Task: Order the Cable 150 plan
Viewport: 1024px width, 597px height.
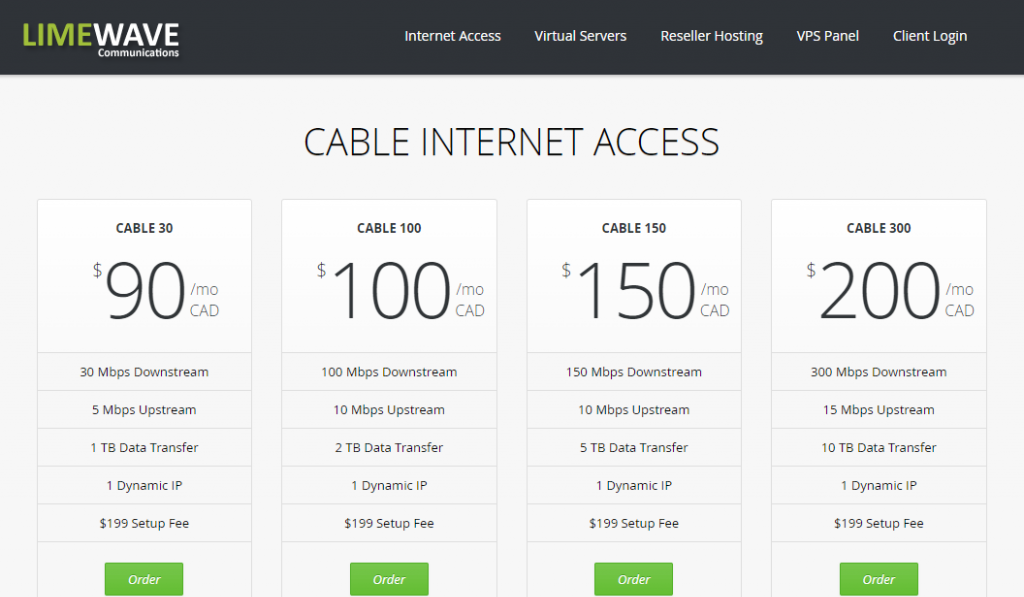Action: 634,579
